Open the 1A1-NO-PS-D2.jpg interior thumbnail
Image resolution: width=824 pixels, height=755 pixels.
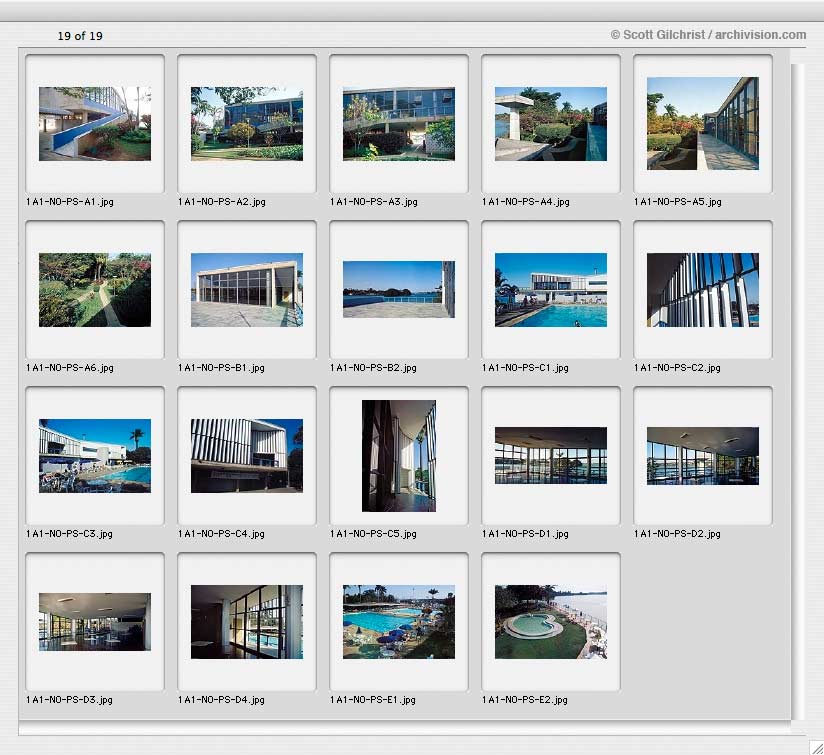tap(703, 456)
